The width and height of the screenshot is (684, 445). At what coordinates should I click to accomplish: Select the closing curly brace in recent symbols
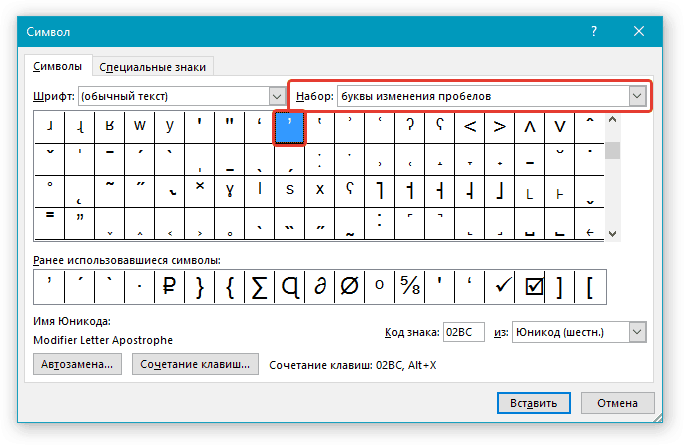(199, 288)
